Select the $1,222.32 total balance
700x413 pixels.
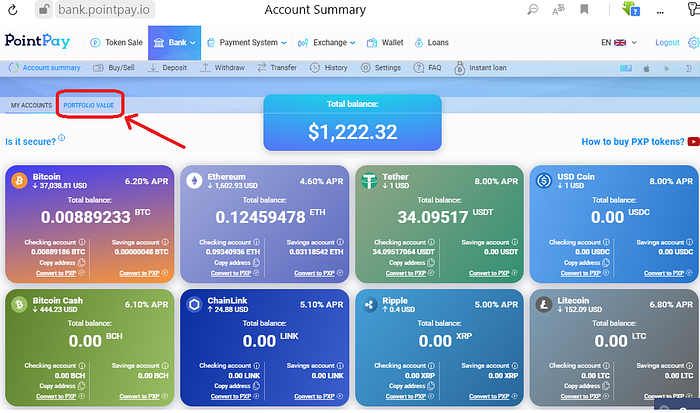coord(353,132)
